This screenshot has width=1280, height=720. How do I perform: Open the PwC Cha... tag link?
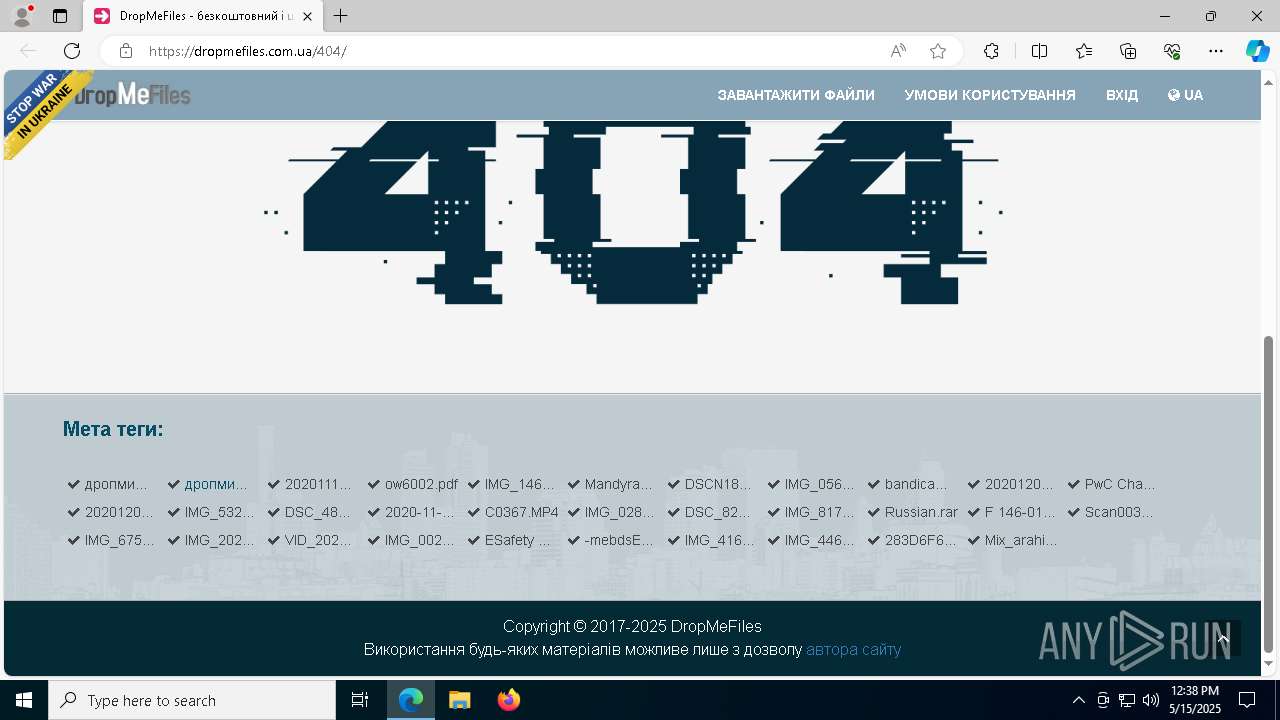(1120, 484)
